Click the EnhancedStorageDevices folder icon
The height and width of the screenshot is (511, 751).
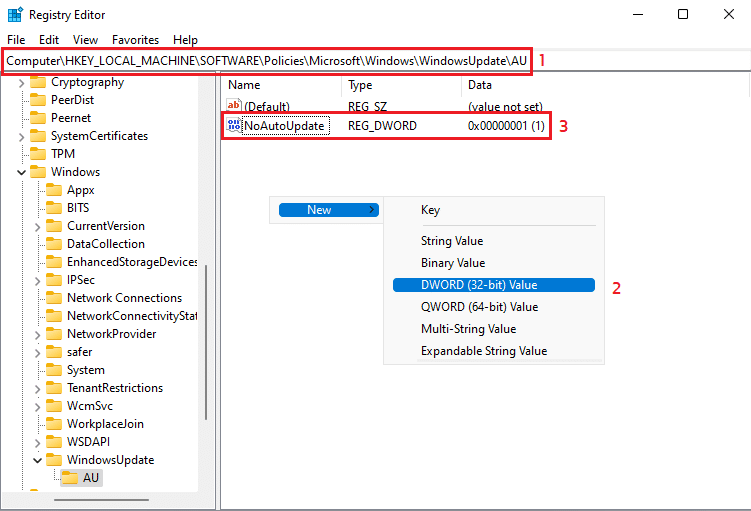tap(54, 262)
